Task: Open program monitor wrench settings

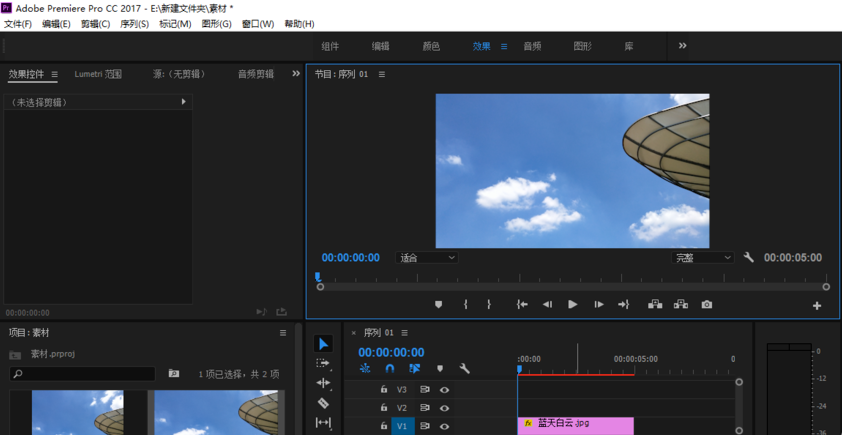Action: pyautogui.click(x=749, y=258)
